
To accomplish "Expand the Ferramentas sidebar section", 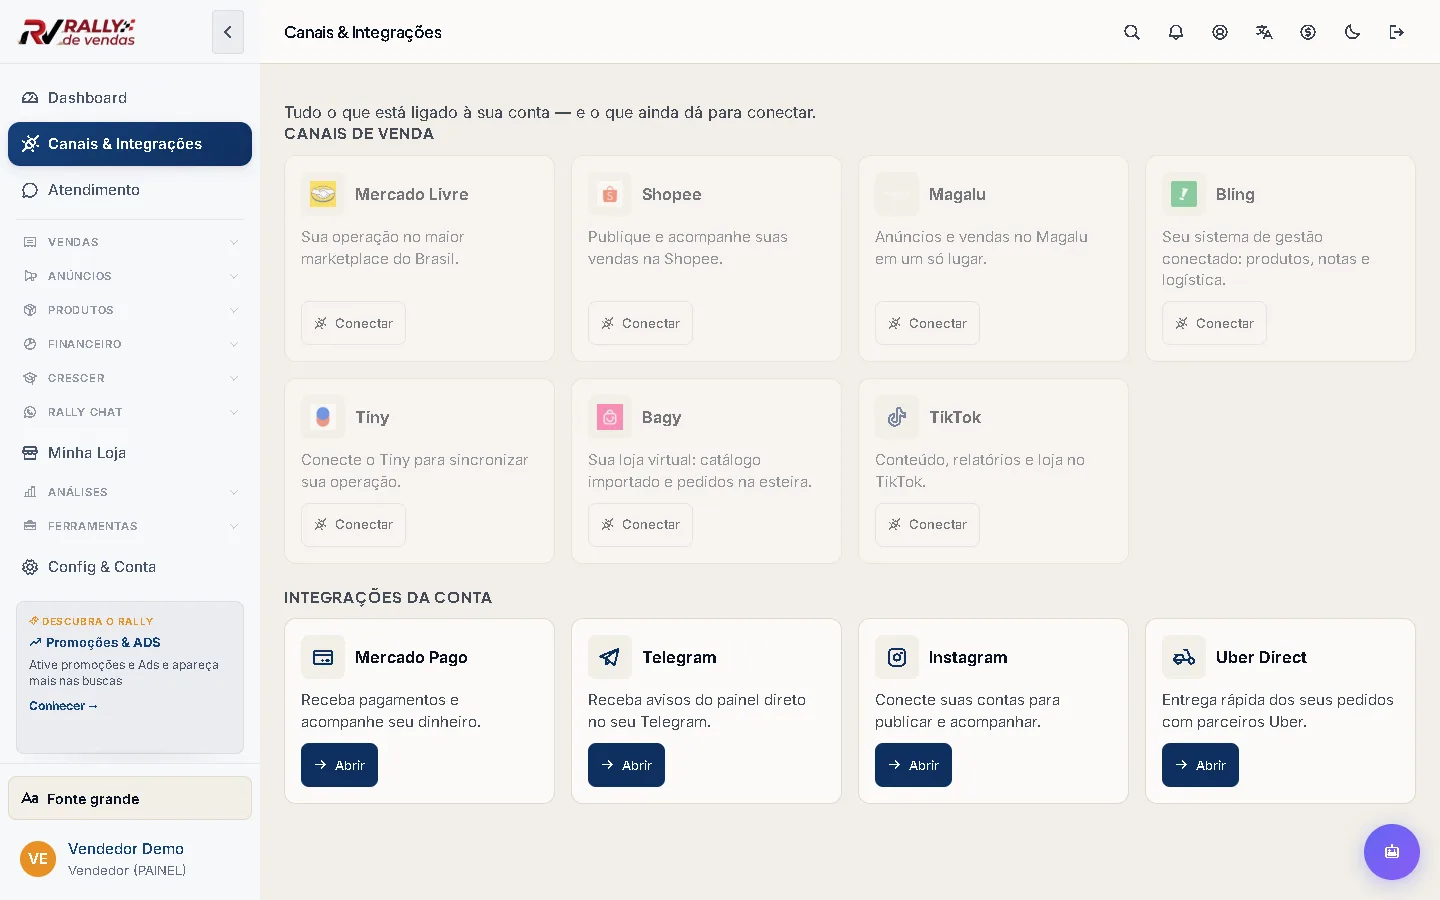I will pos(130,526).
